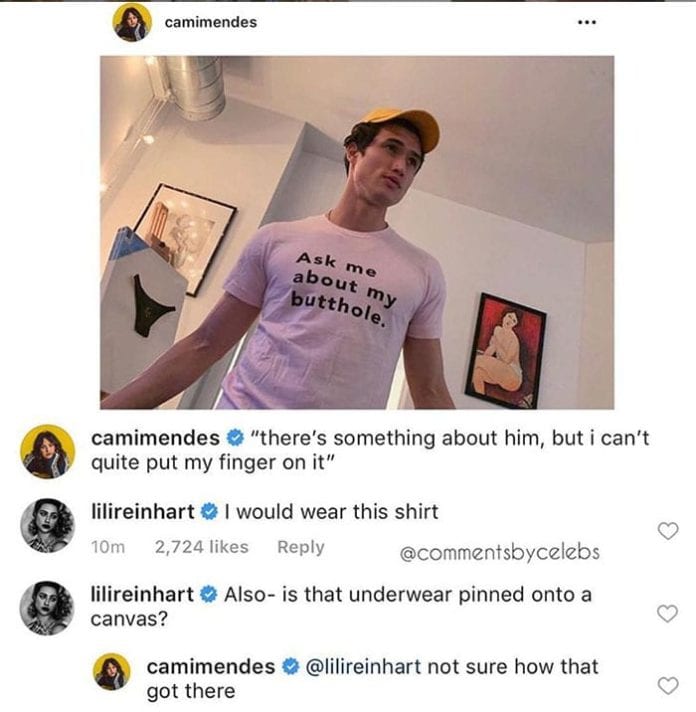Click camimendes username in the caption
This screenshot has width=696, height=712.
[x=155, y=438]
